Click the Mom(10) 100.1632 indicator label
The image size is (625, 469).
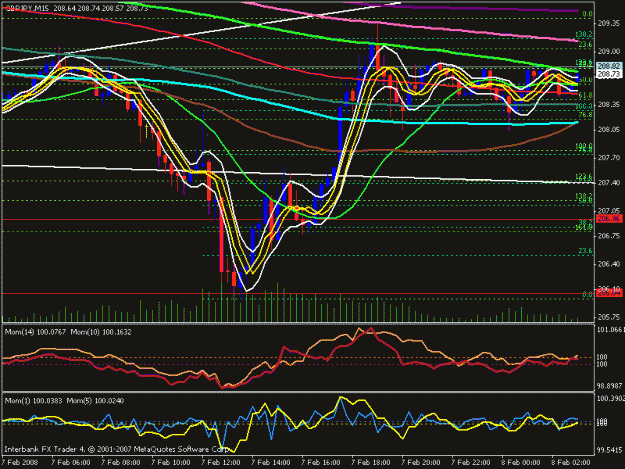click(x=101, y=332)
